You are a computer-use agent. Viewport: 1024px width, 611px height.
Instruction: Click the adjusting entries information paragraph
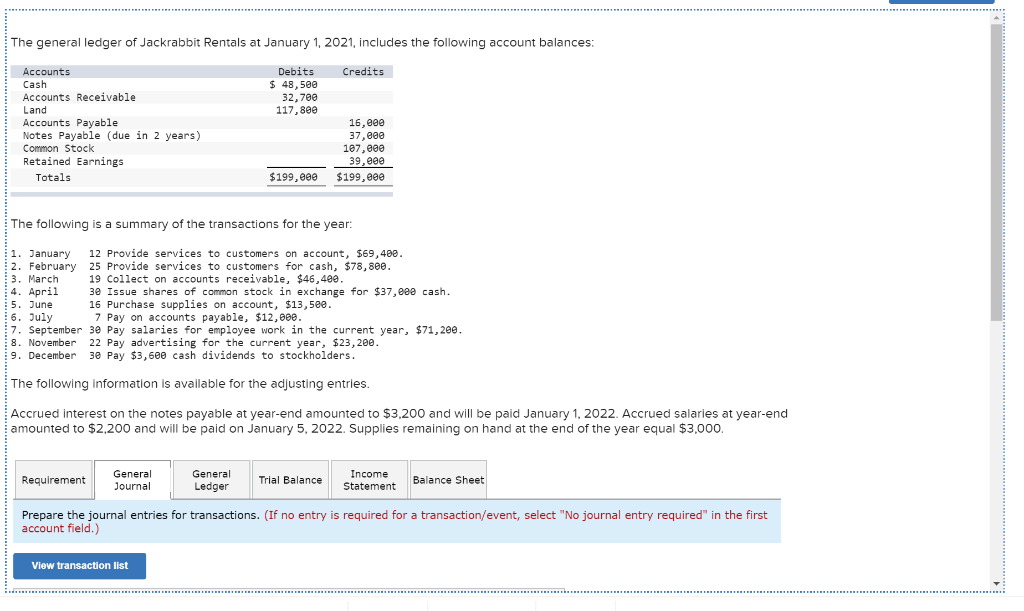click(400, 420)
